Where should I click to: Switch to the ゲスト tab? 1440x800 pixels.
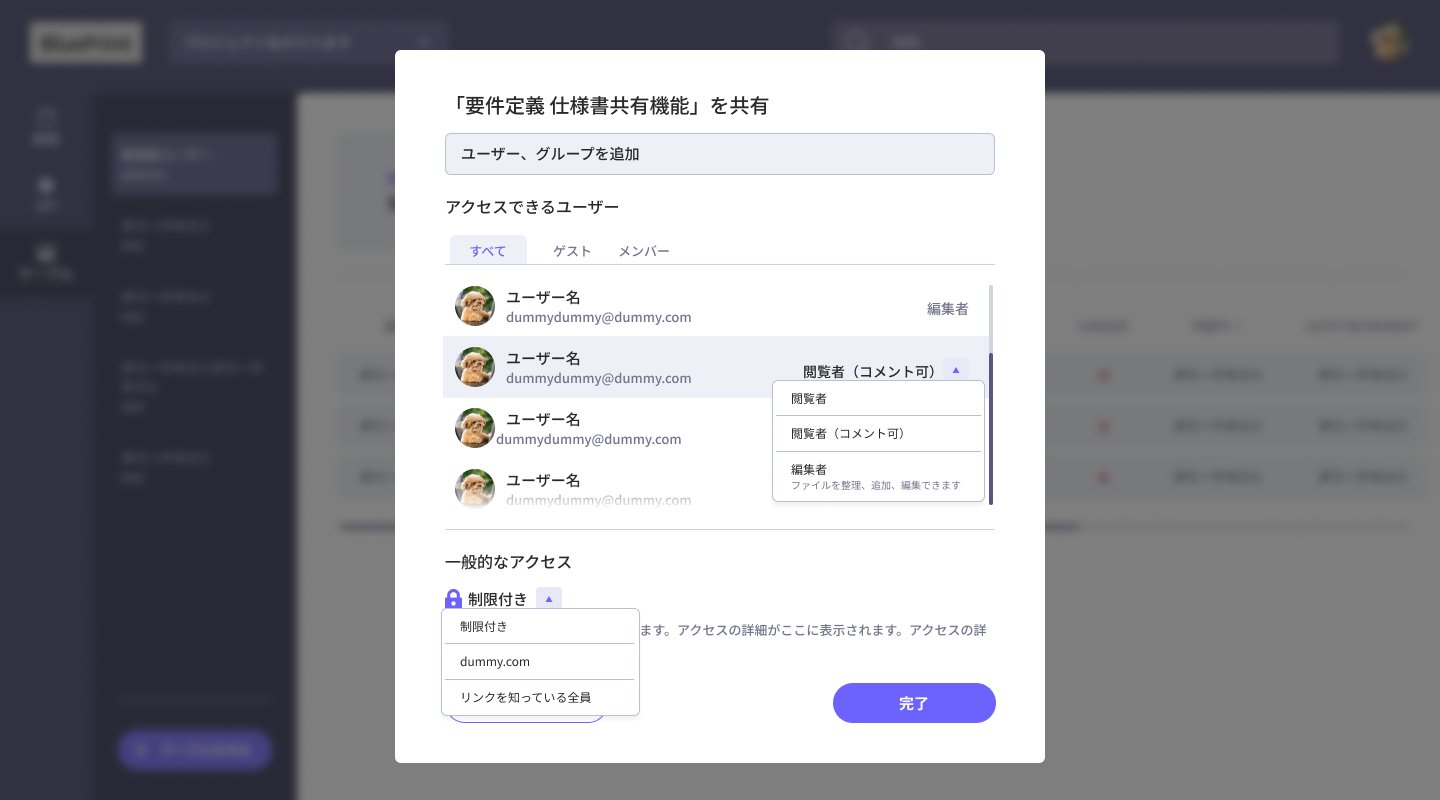pos(573,251)
